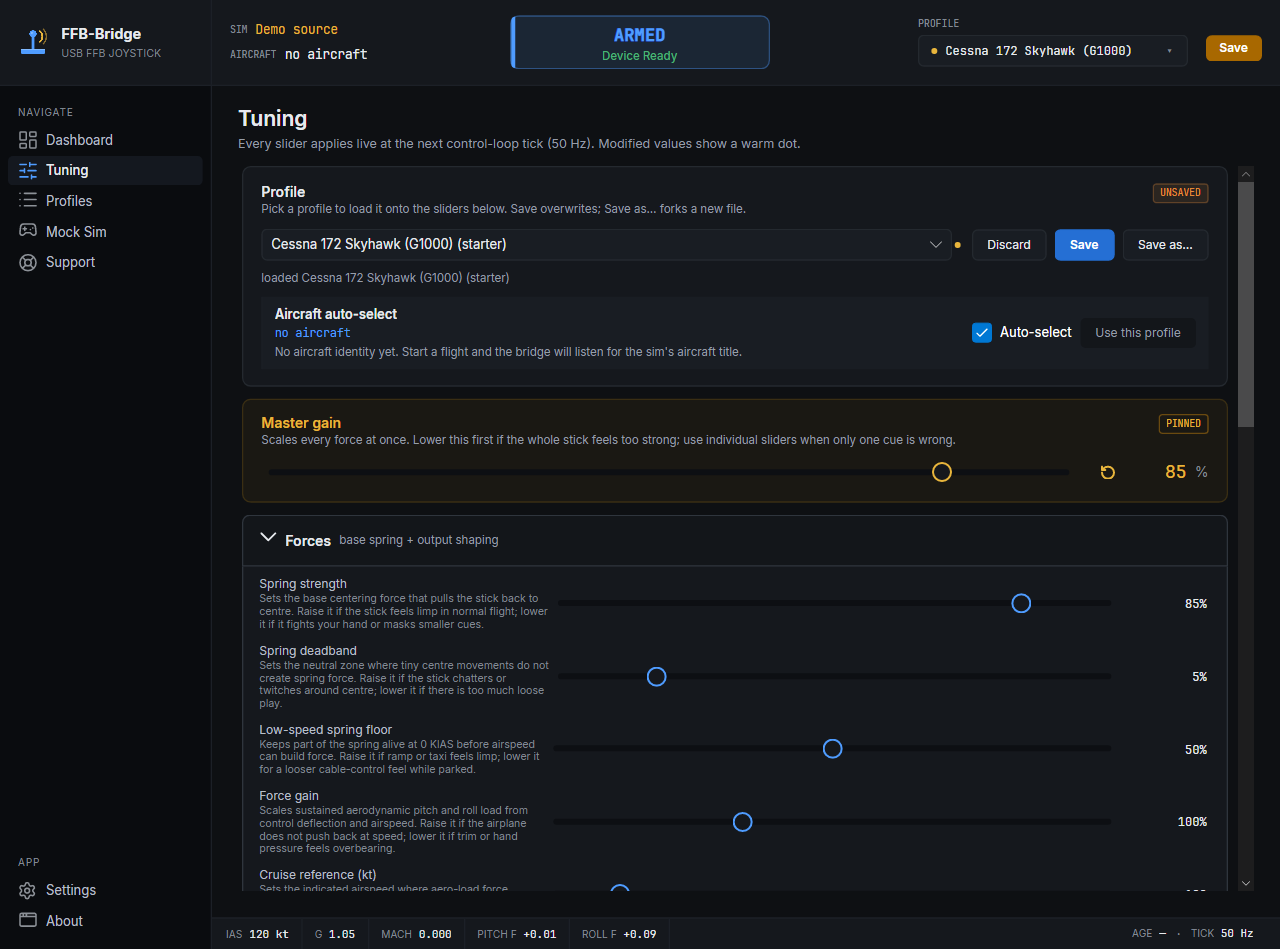Click the Profiles list icon in sidebar
1280x949 pixels.
pyautogui.click(x=28, y=201)
